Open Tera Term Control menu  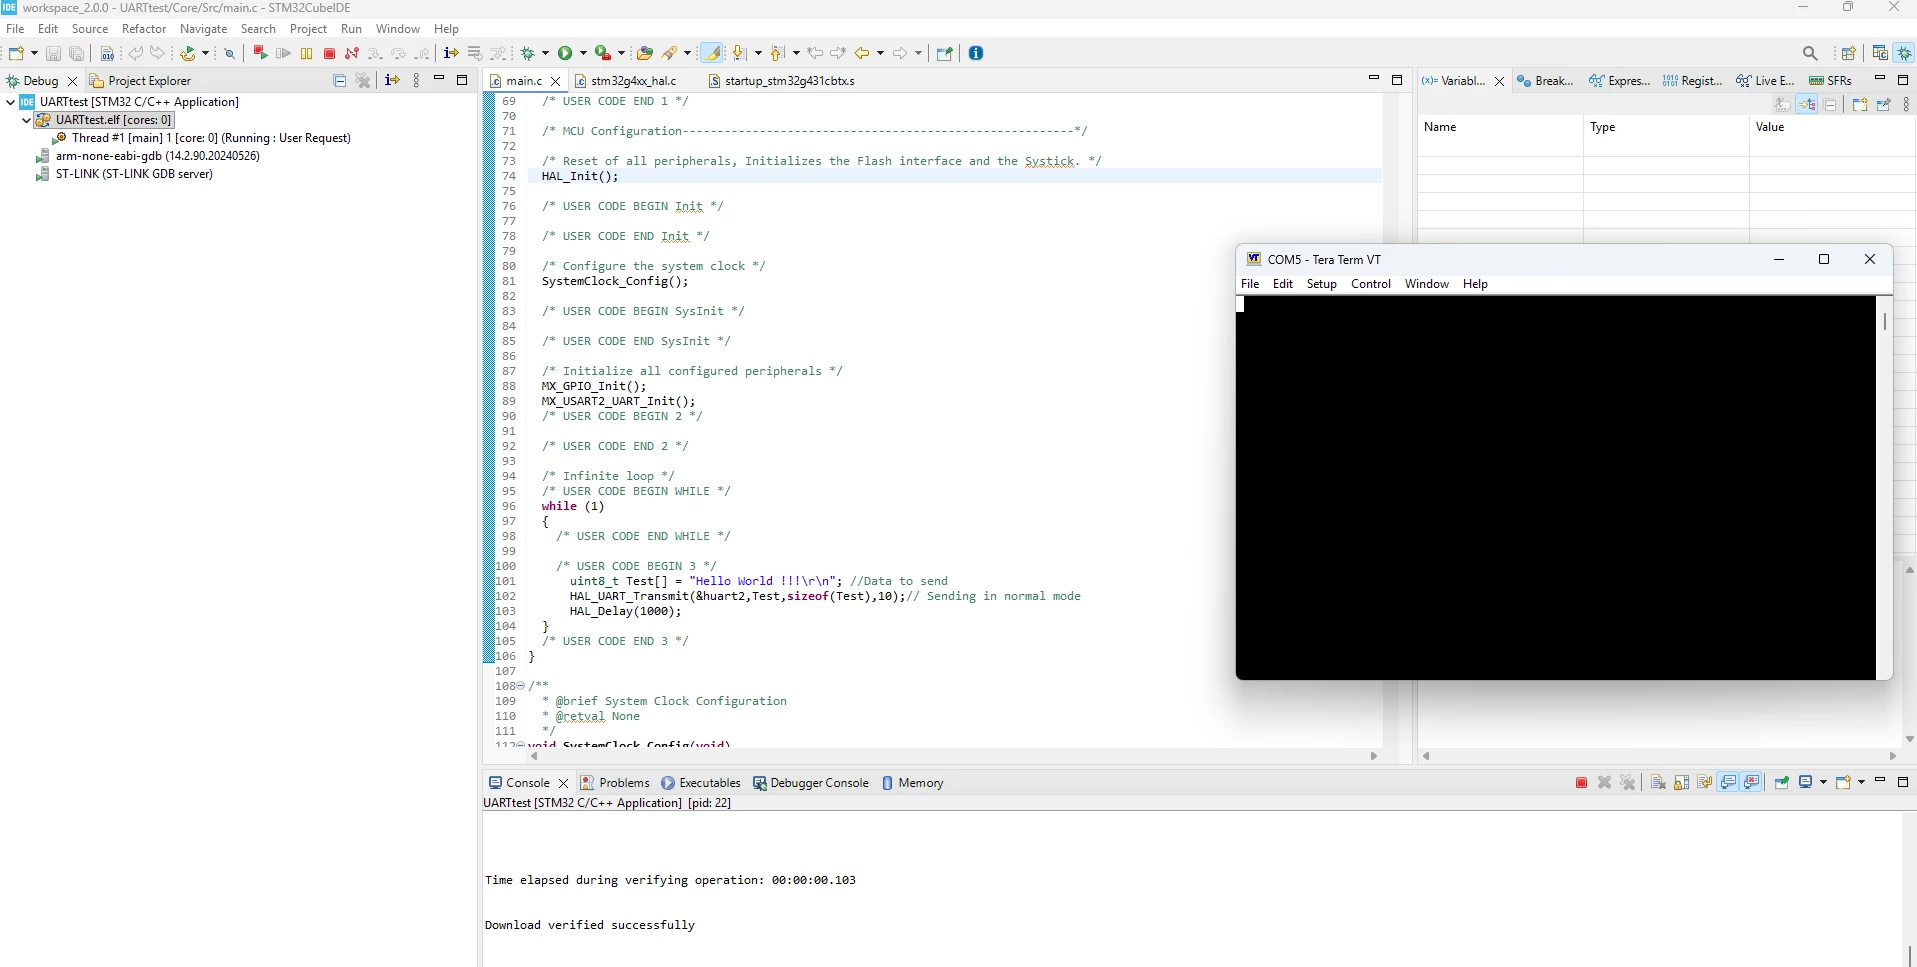(x=1370, y=284)
